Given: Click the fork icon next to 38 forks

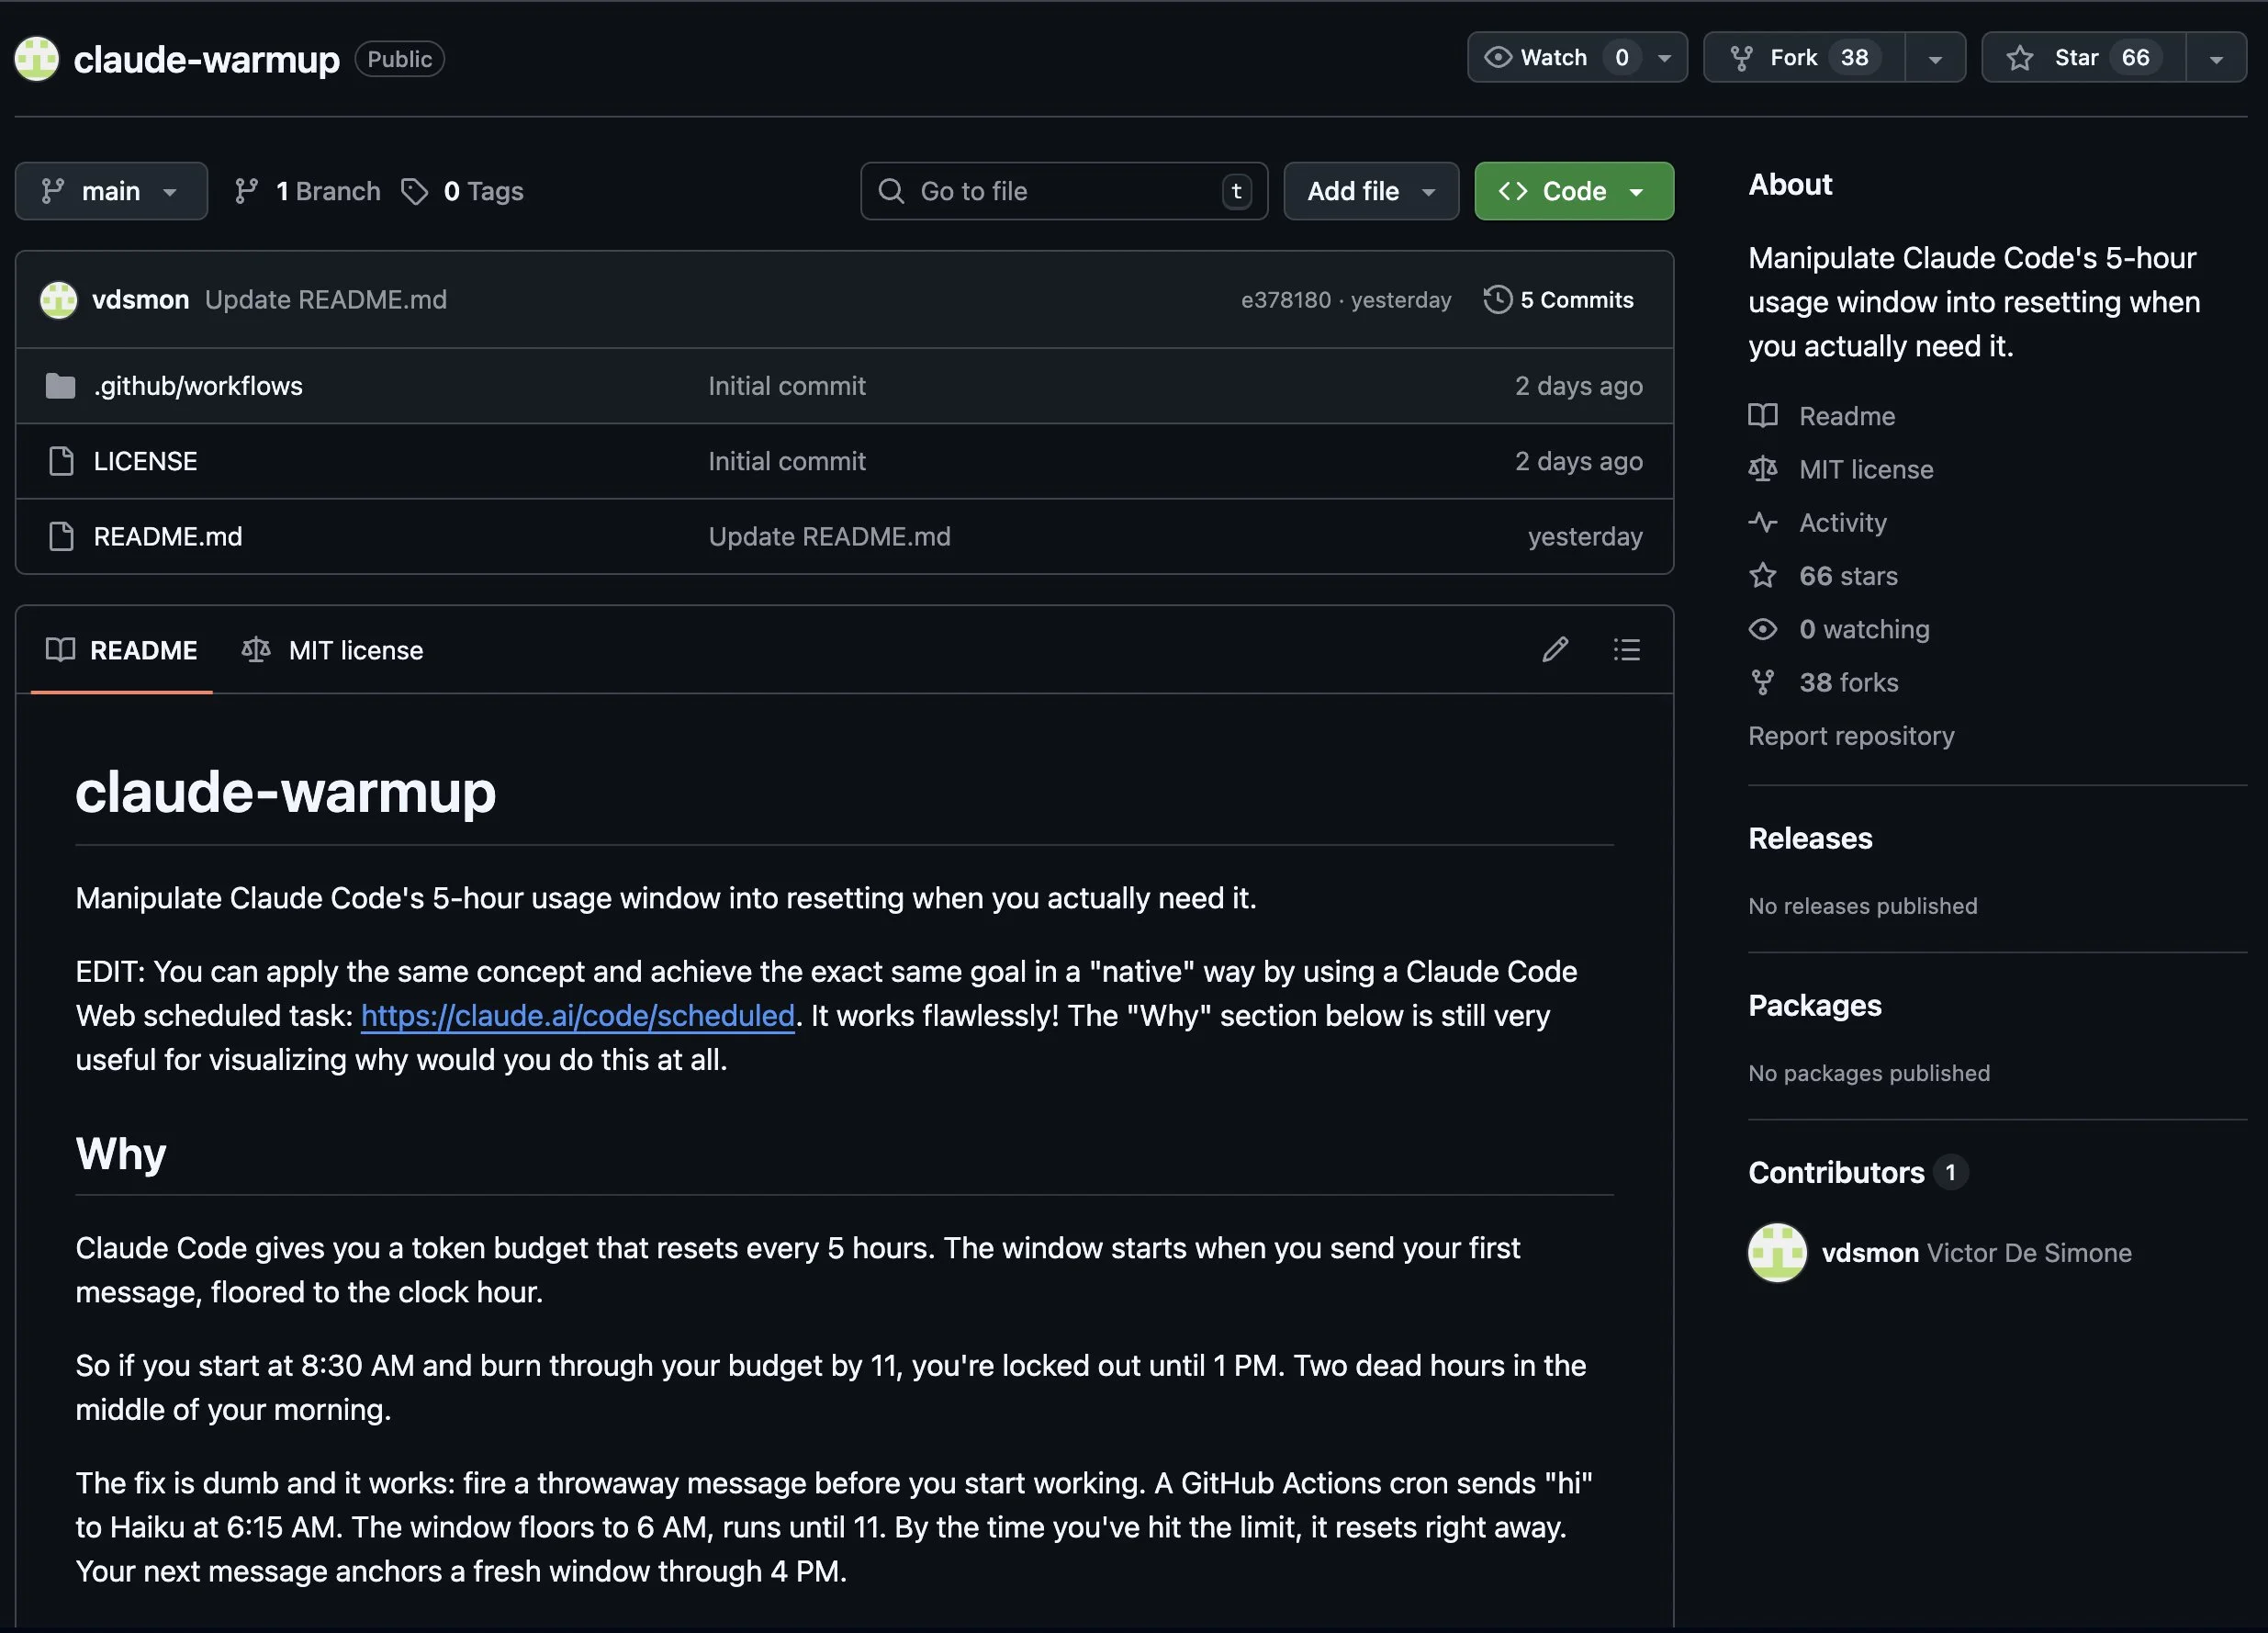Looking at the screenshot, I should (1763, 682).
